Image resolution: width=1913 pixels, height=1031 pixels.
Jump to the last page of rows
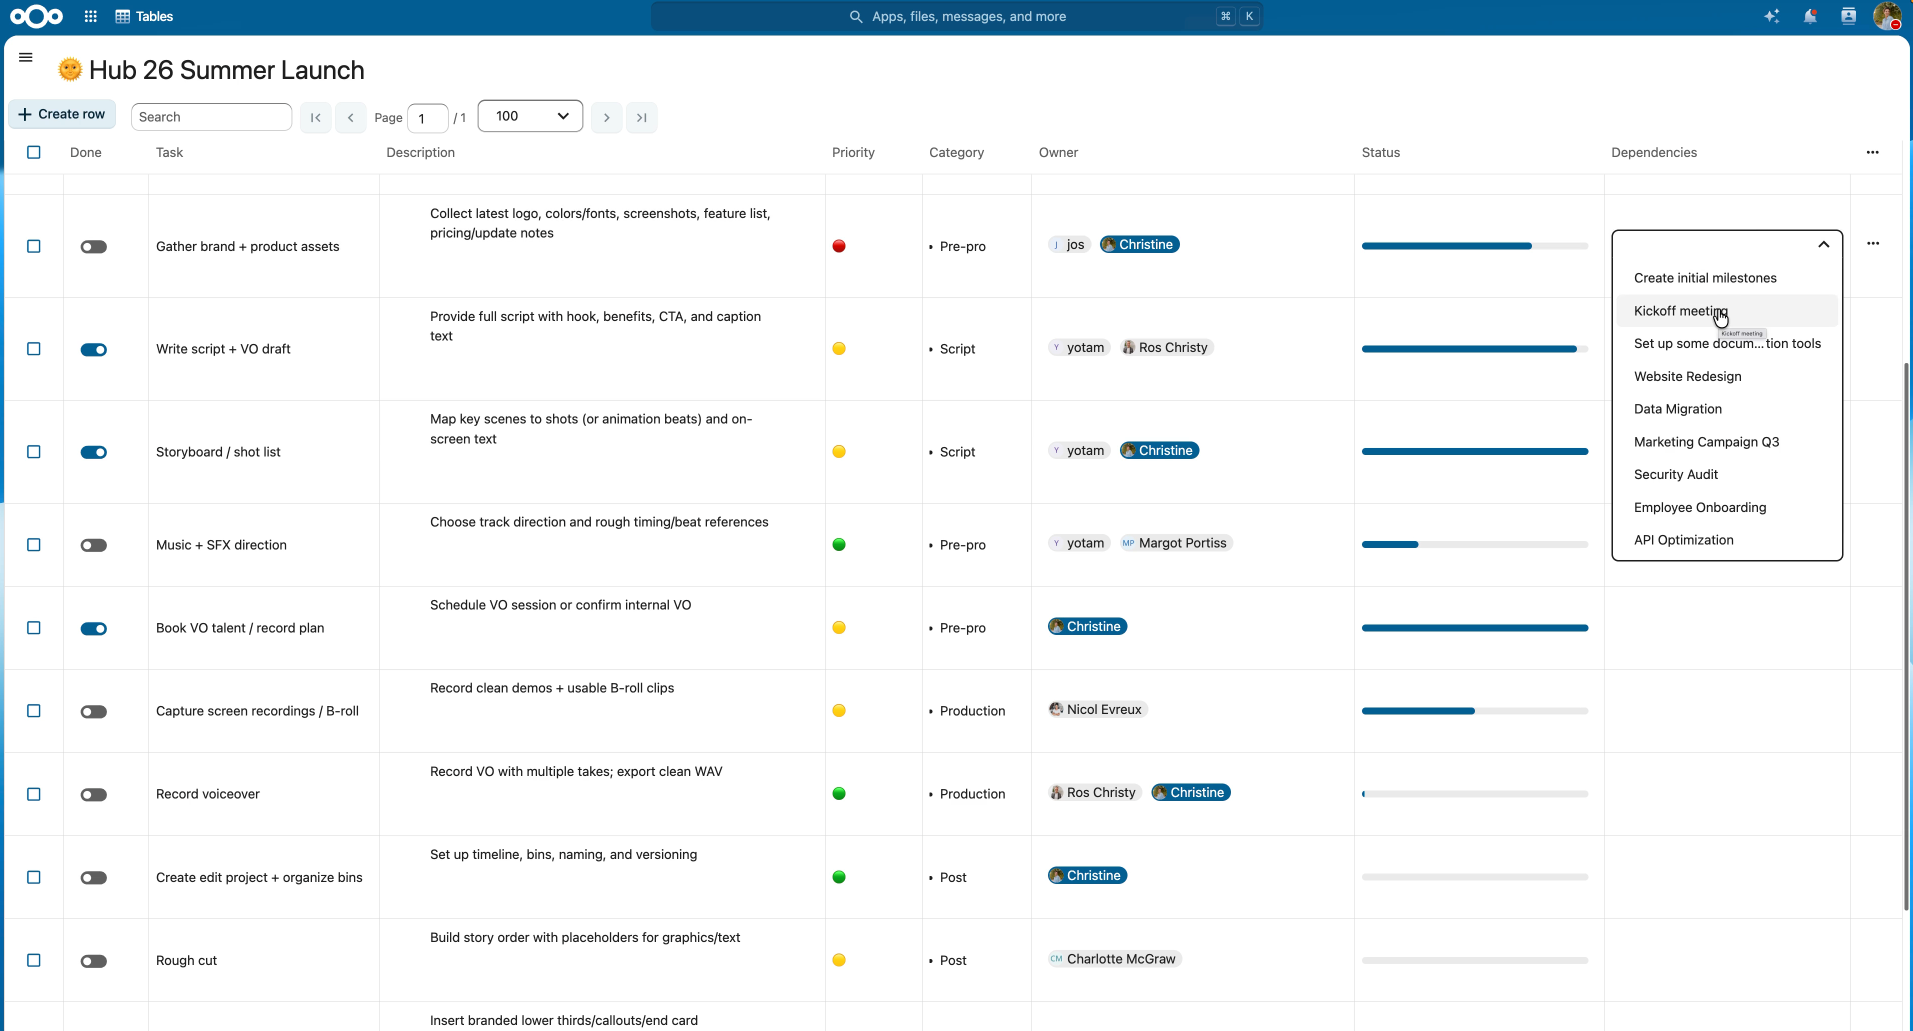642,117
